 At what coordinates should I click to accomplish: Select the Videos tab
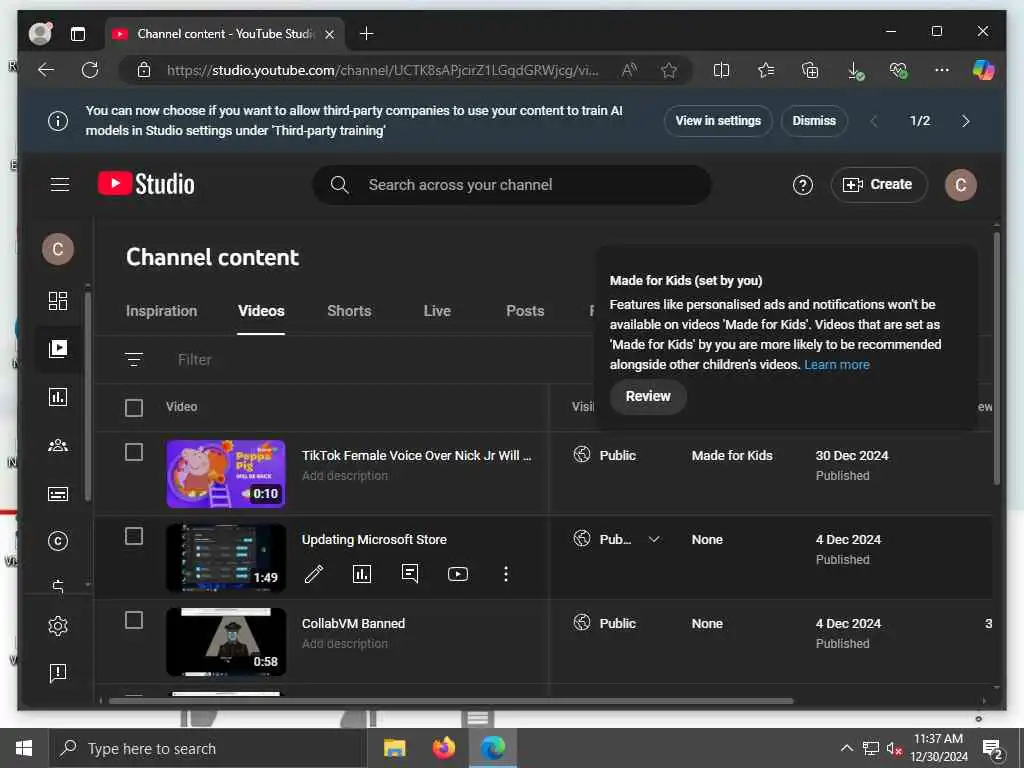click(261, 311)
